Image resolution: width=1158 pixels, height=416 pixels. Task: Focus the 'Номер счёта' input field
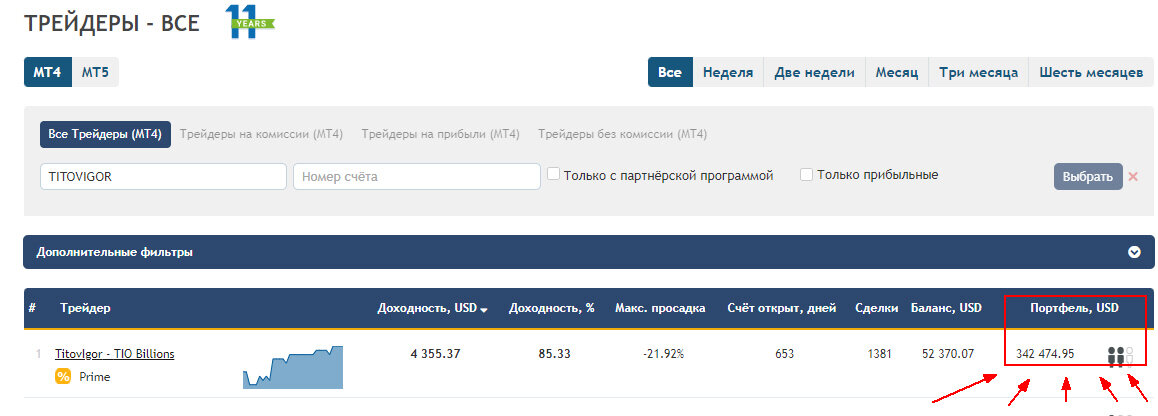pyautogui.click(x=417, y=177)
